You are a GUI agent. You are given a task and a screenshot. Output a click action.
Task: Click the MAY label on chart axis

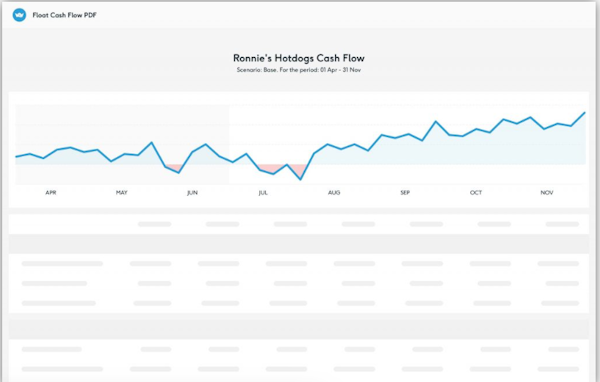(122, 193)
